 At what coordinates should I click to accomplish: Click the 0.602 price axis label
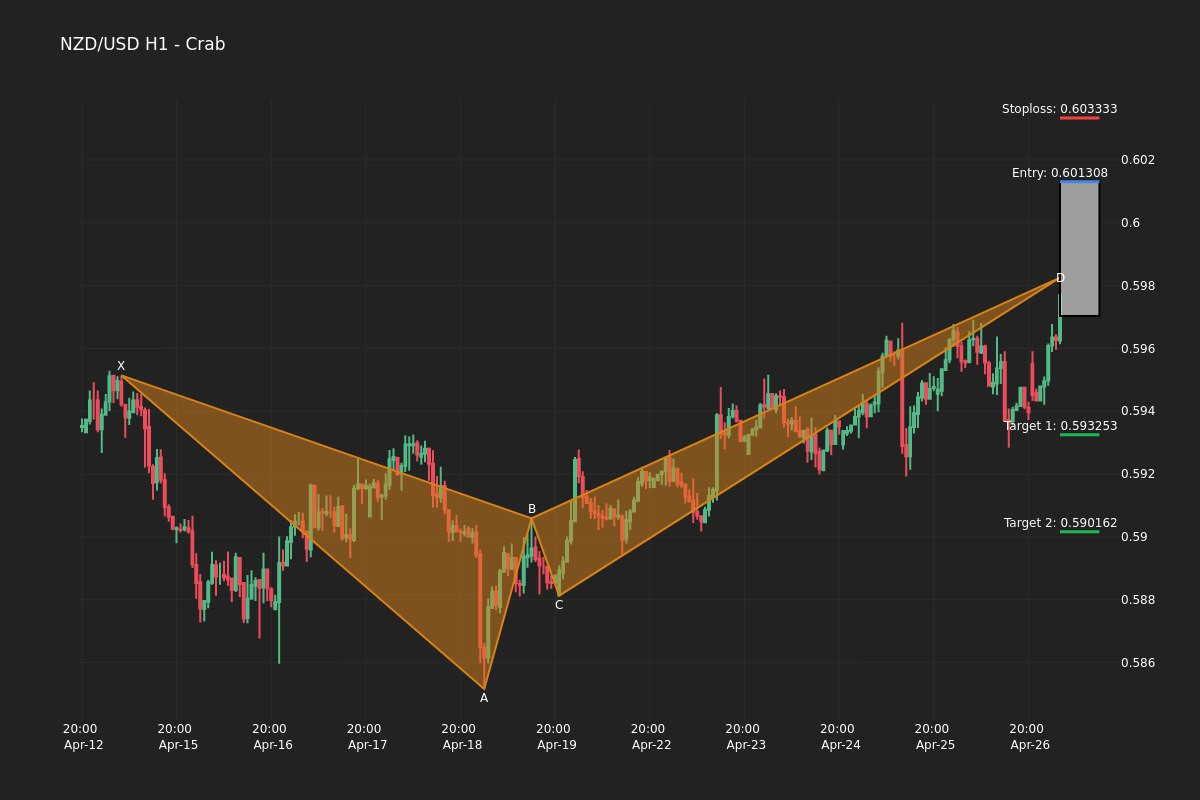(x=1137, y=160)
